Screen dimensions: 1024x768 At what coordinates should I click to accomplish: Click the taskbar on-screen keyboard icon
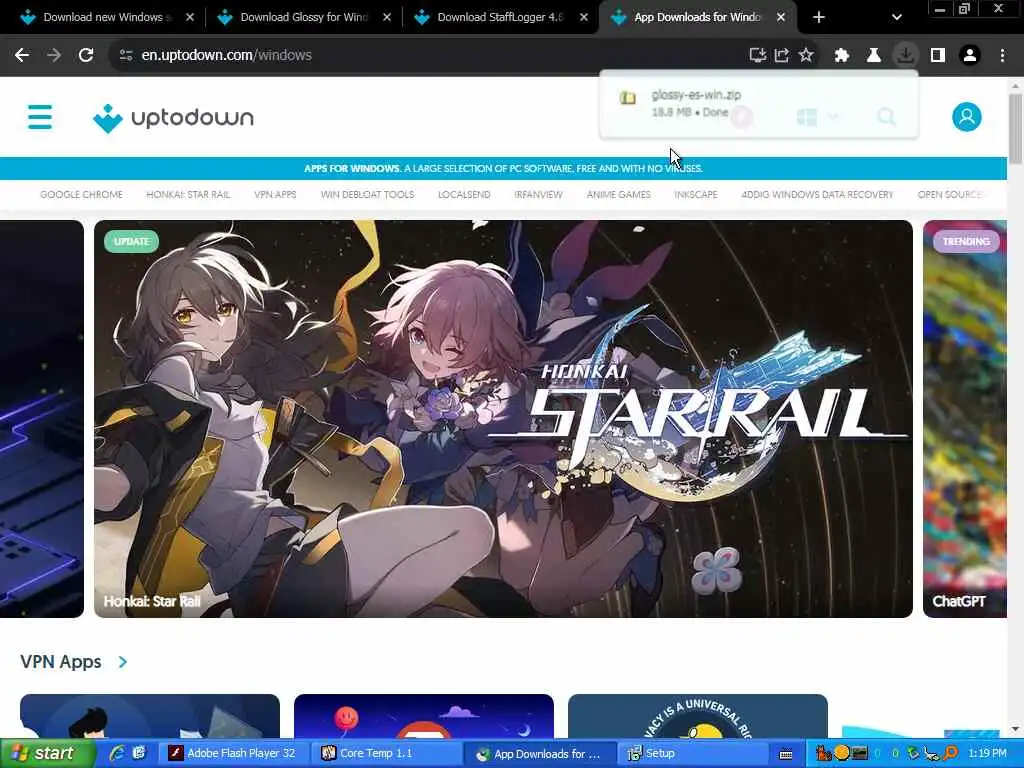point(786,754)
